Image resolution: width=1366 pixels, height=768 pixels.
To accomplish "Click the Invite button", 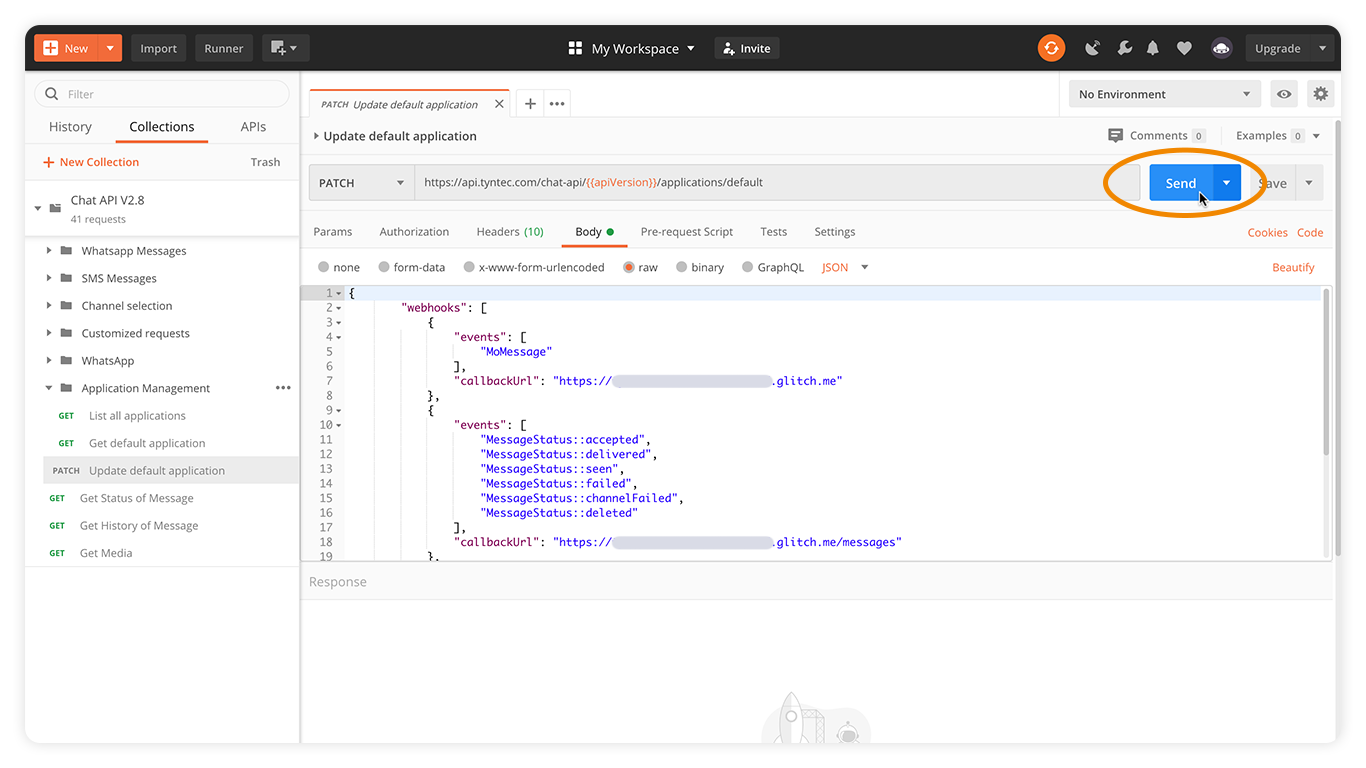I will pyautogui.click(x=746, y=48).
